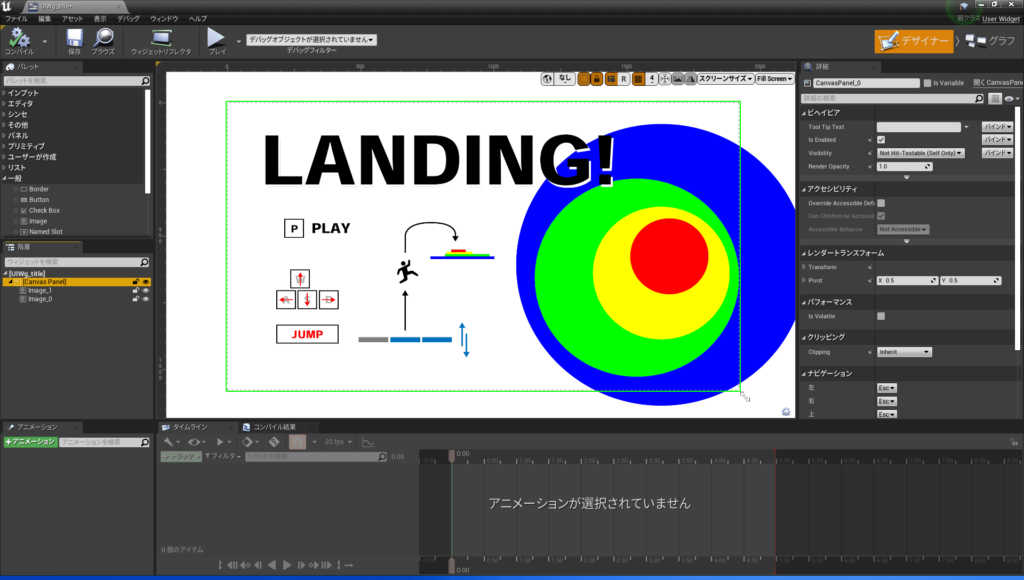Switch to グラフ graph mode button

coord(990,41)
